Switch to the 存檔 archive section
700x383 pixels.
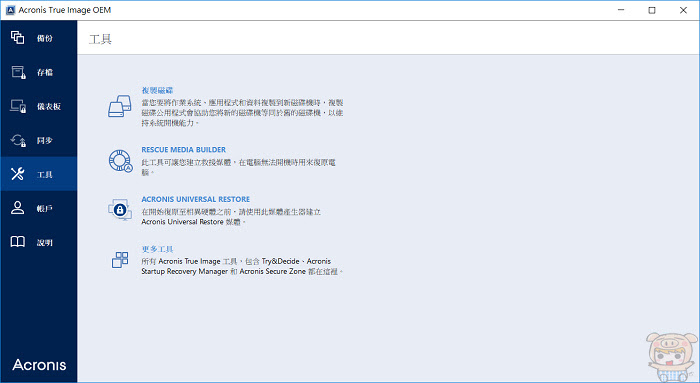click(x=45, y=72)
